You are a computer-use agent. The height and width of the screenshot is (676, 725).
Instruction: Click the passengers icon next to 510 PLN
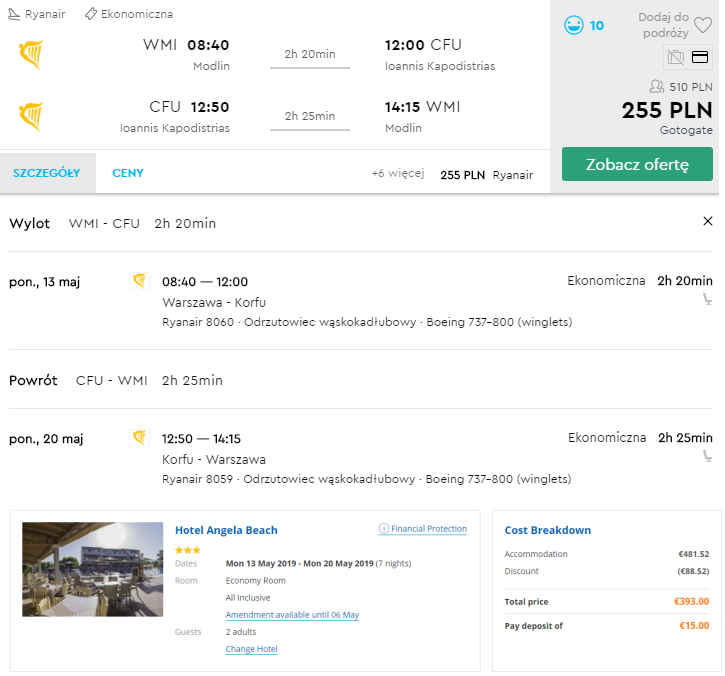point(657,86)
